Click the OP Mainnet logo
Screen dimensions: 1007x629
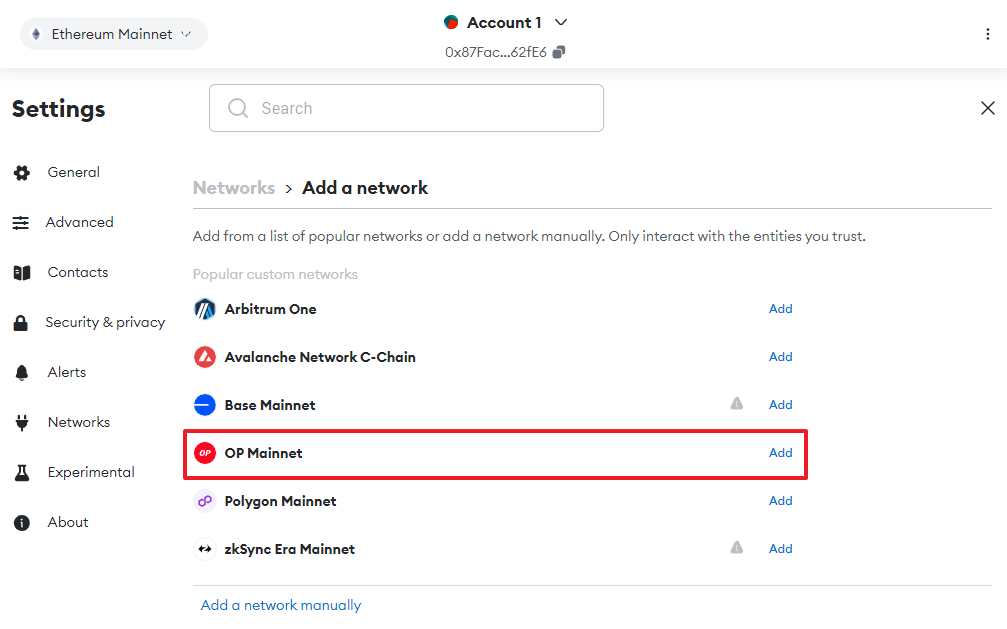click(x=205, y=452)
